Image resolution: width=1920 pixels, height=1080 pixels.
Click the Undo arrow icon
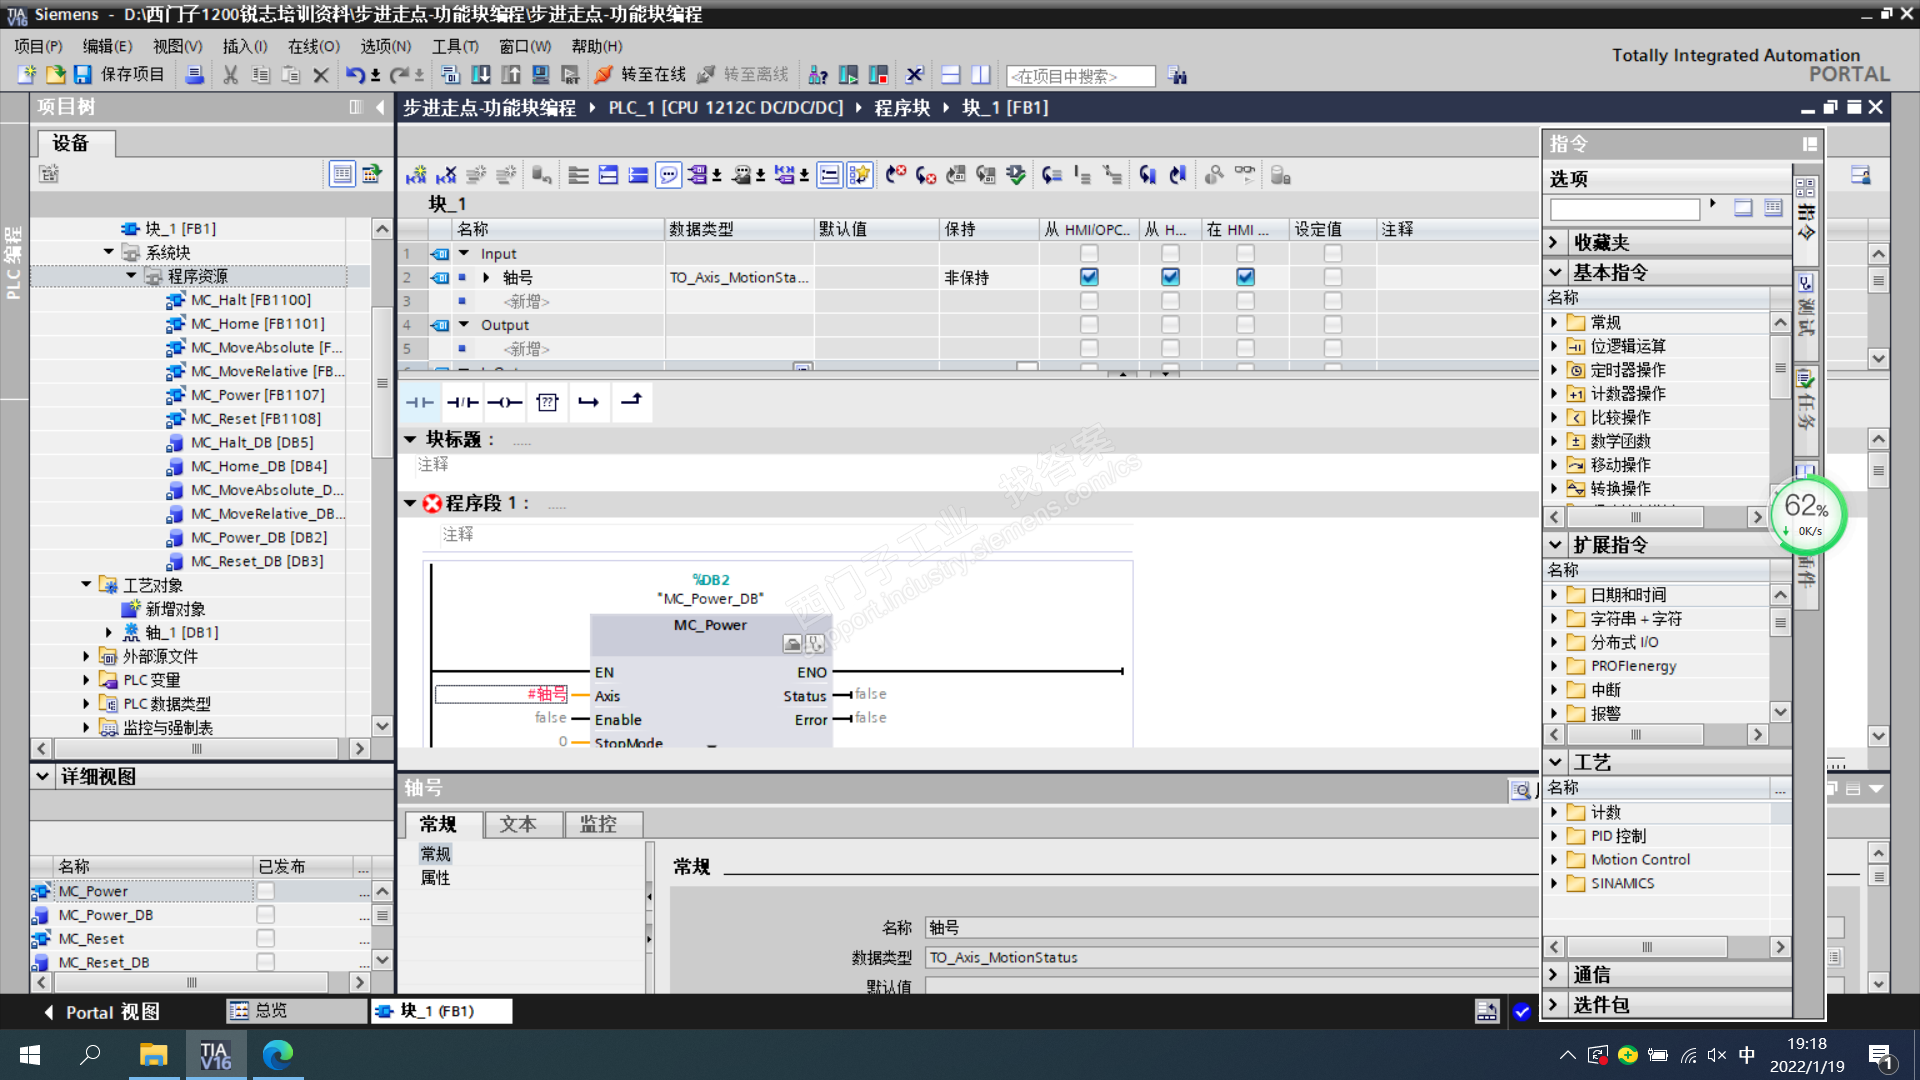354,75
